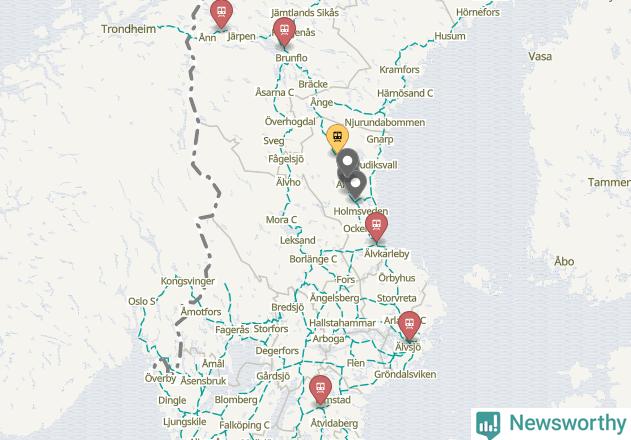Select the red train marker above Åtvidaberg
631x440 pixels.
click(320, 390)
